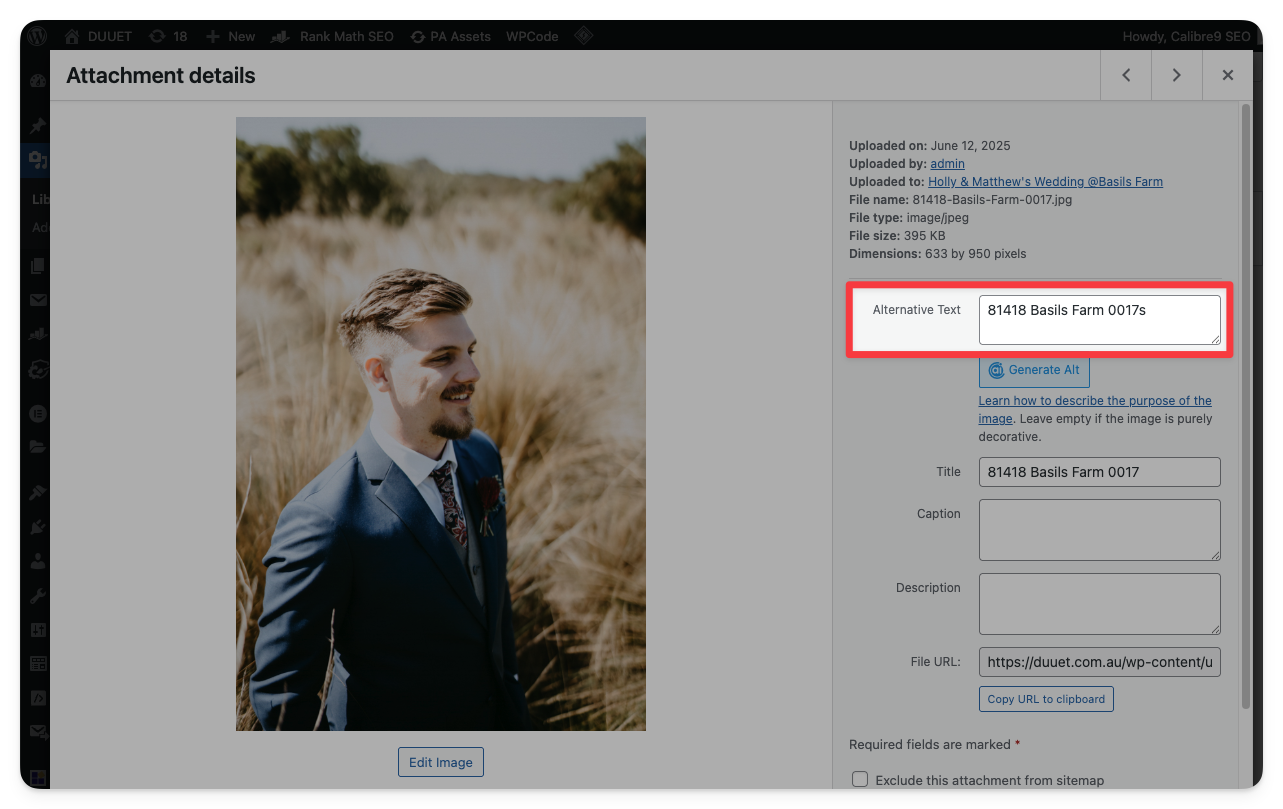
Task: Open the admin uploader link
Action: [x=947, y=163]
